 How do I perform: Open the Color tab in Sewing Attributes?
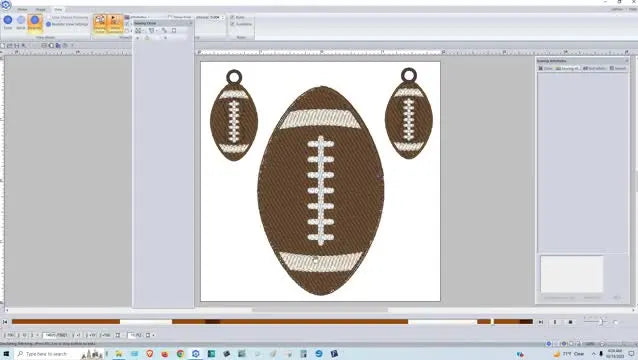(546, 68)
